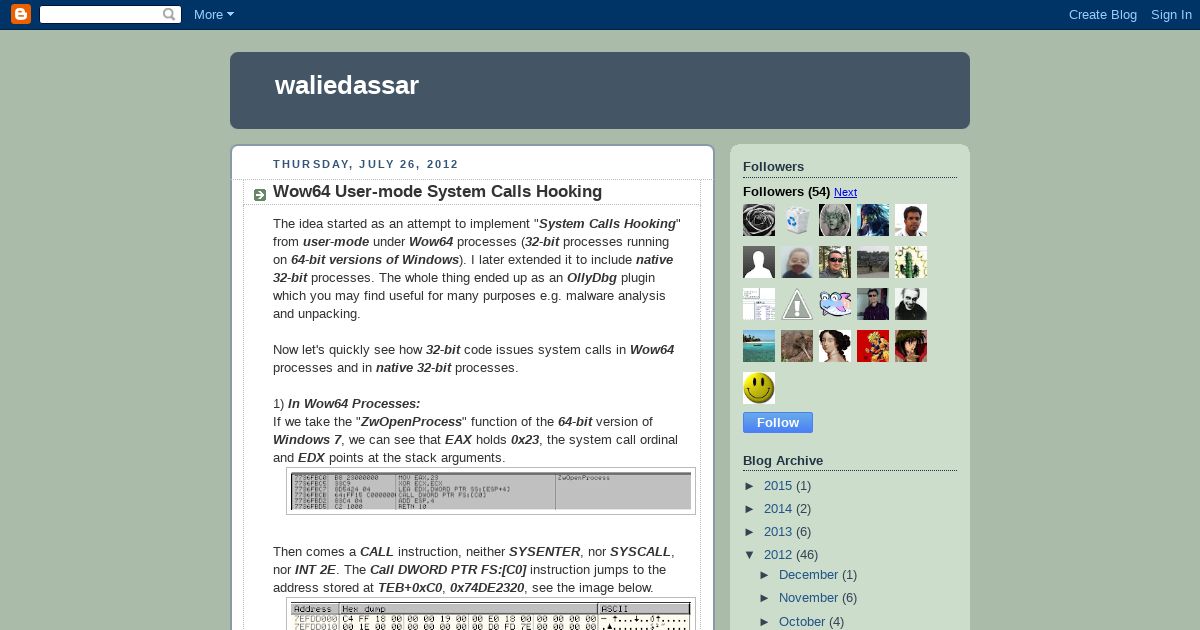Image resolution: width=1200 pixels, height=630 pixels.
Task: Click the Sign In link
Action: pos(1171,14)
